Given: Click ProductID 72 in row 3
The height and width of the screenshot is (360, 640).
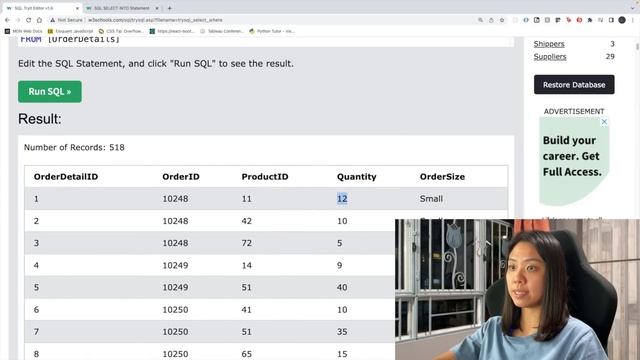Looking at the screenshot, I should 247,243.
